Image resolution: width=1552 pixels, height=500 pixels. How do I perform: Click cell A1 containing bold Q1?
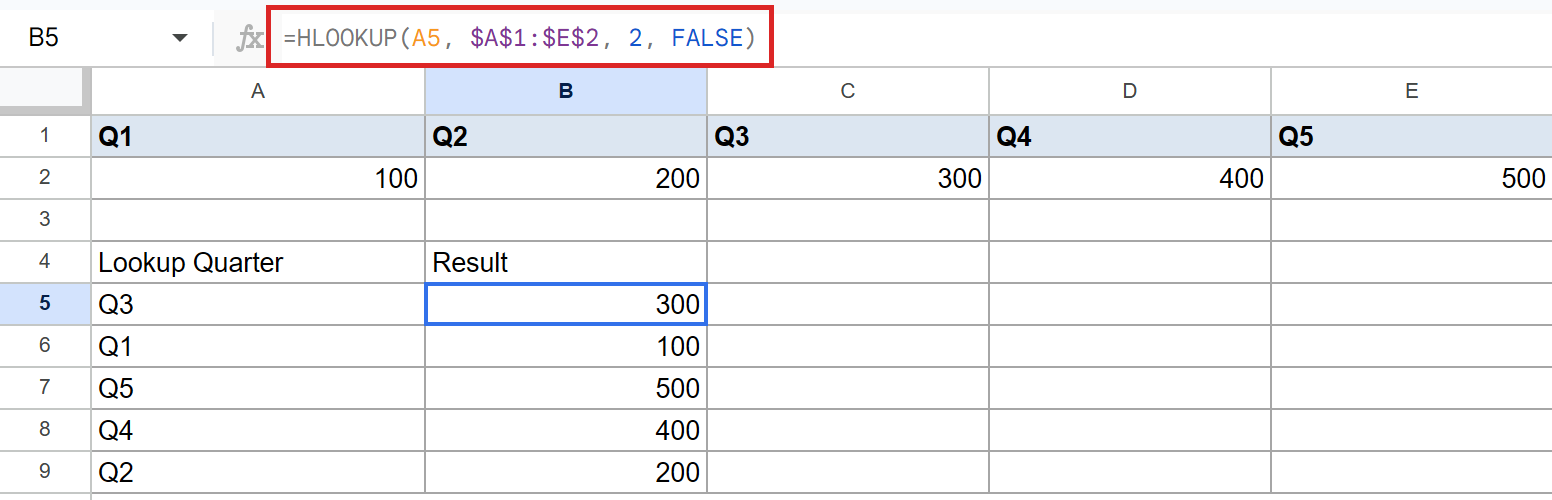(x=258, y=136)
